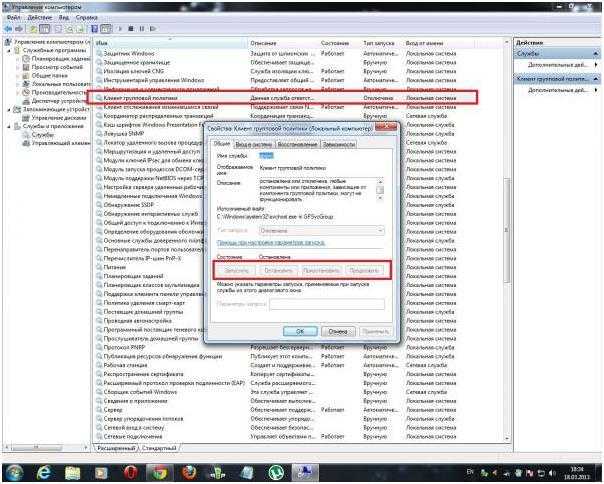Sort services by the Тип запуска column

(x=378, y=43)
